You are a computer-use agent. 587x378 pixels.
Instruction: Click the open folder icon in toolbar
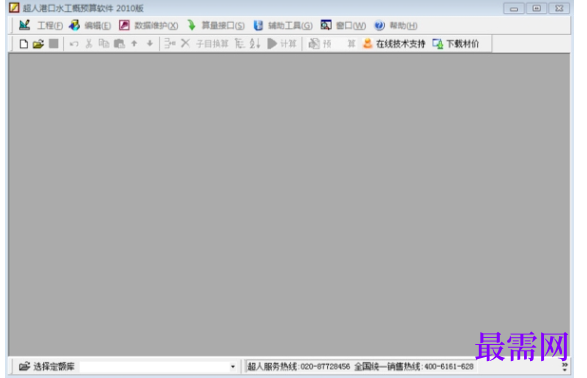pos(38,44)
